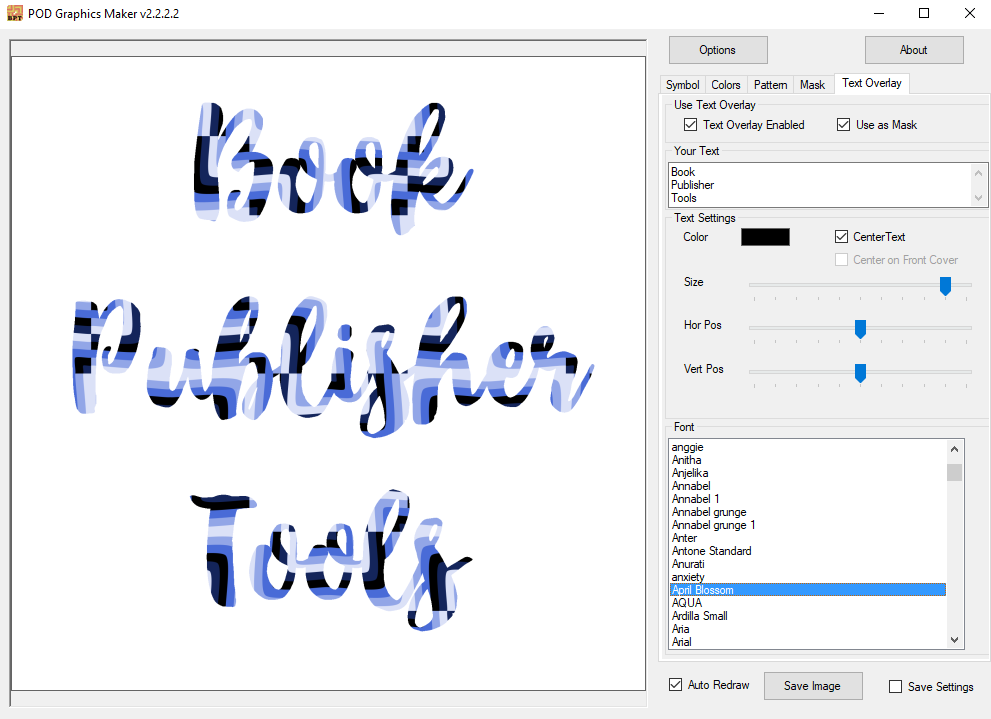The height and width of the screenshot is (719, 991).
Task: Select the April Blossom font
Action: click(808, 590)
